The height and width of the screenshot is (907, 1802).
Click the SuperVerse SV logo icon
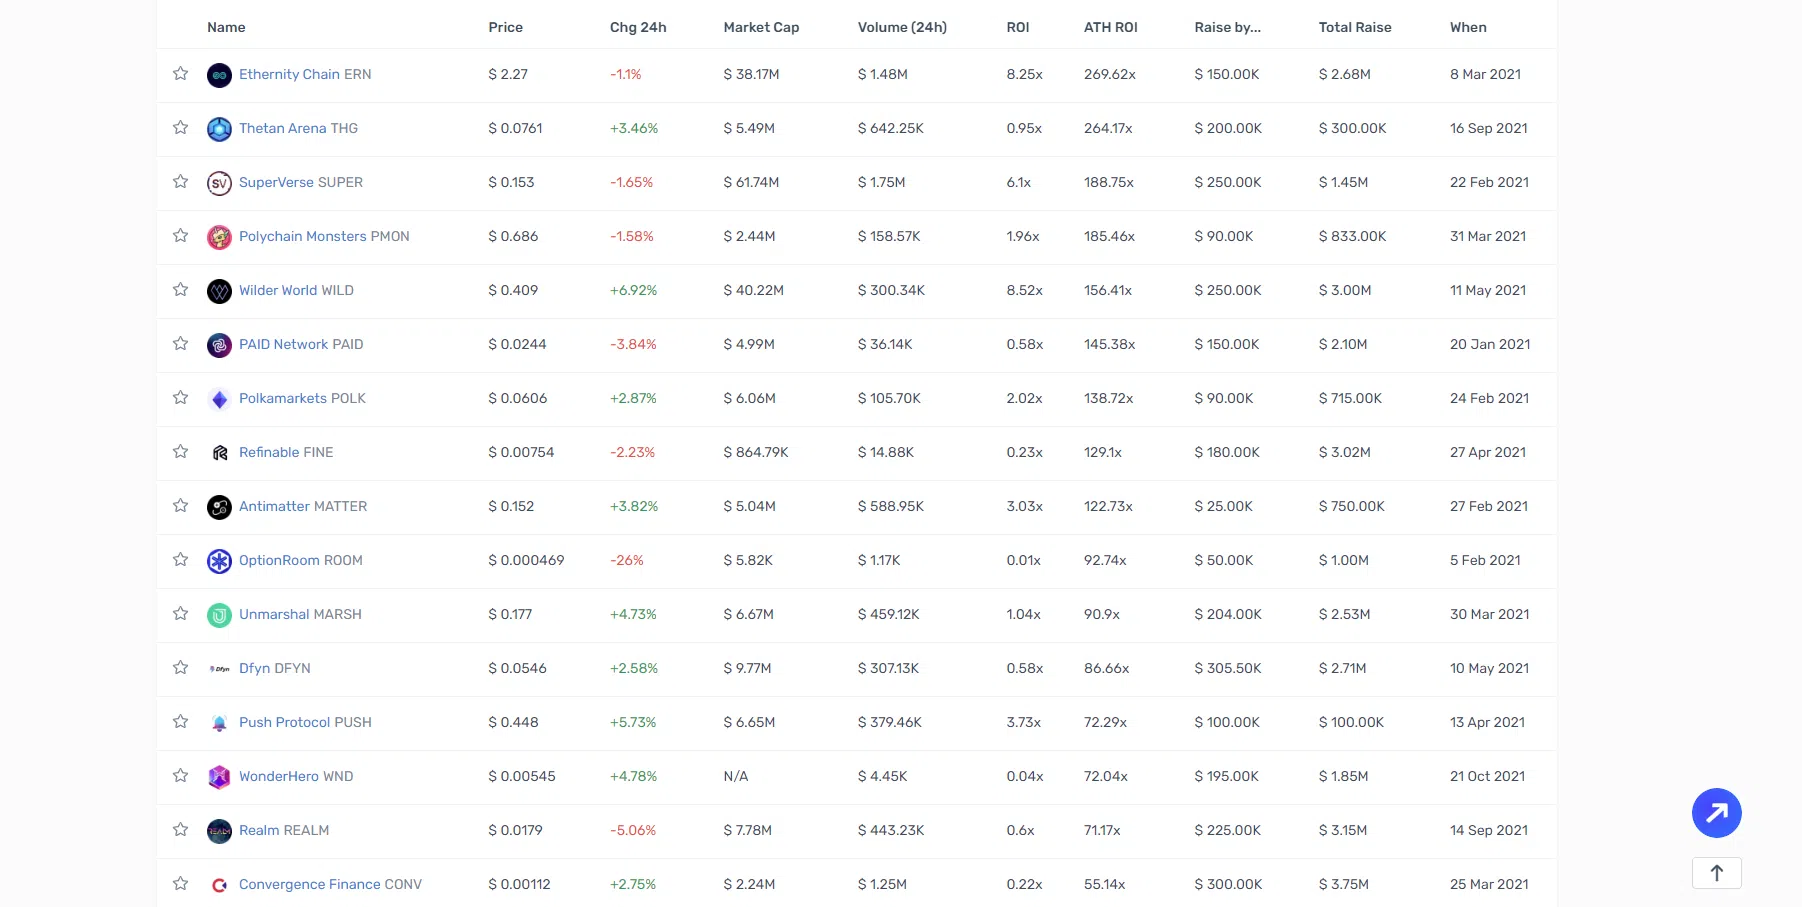click(219, 183)
